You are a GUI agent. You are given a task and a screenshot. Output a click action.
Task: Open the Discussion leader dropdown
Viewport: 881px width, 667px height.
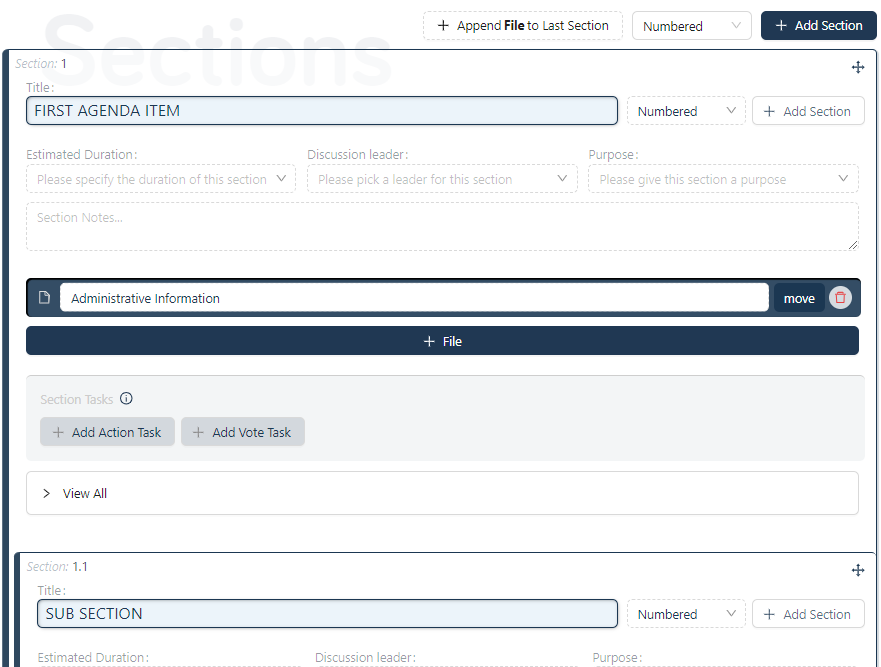[442, 179]
